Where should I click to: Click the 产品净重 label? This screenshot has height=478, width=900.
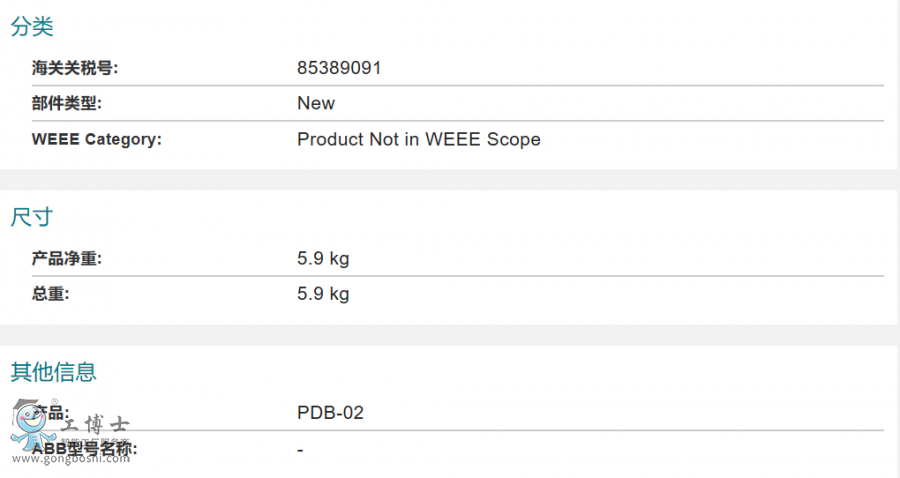click(67, 259)
